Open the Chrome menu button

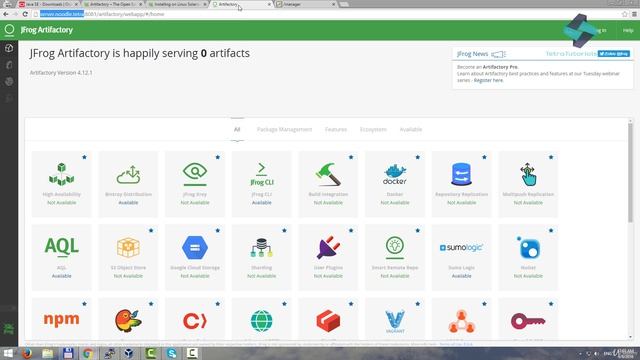click(x=634, y=14)
